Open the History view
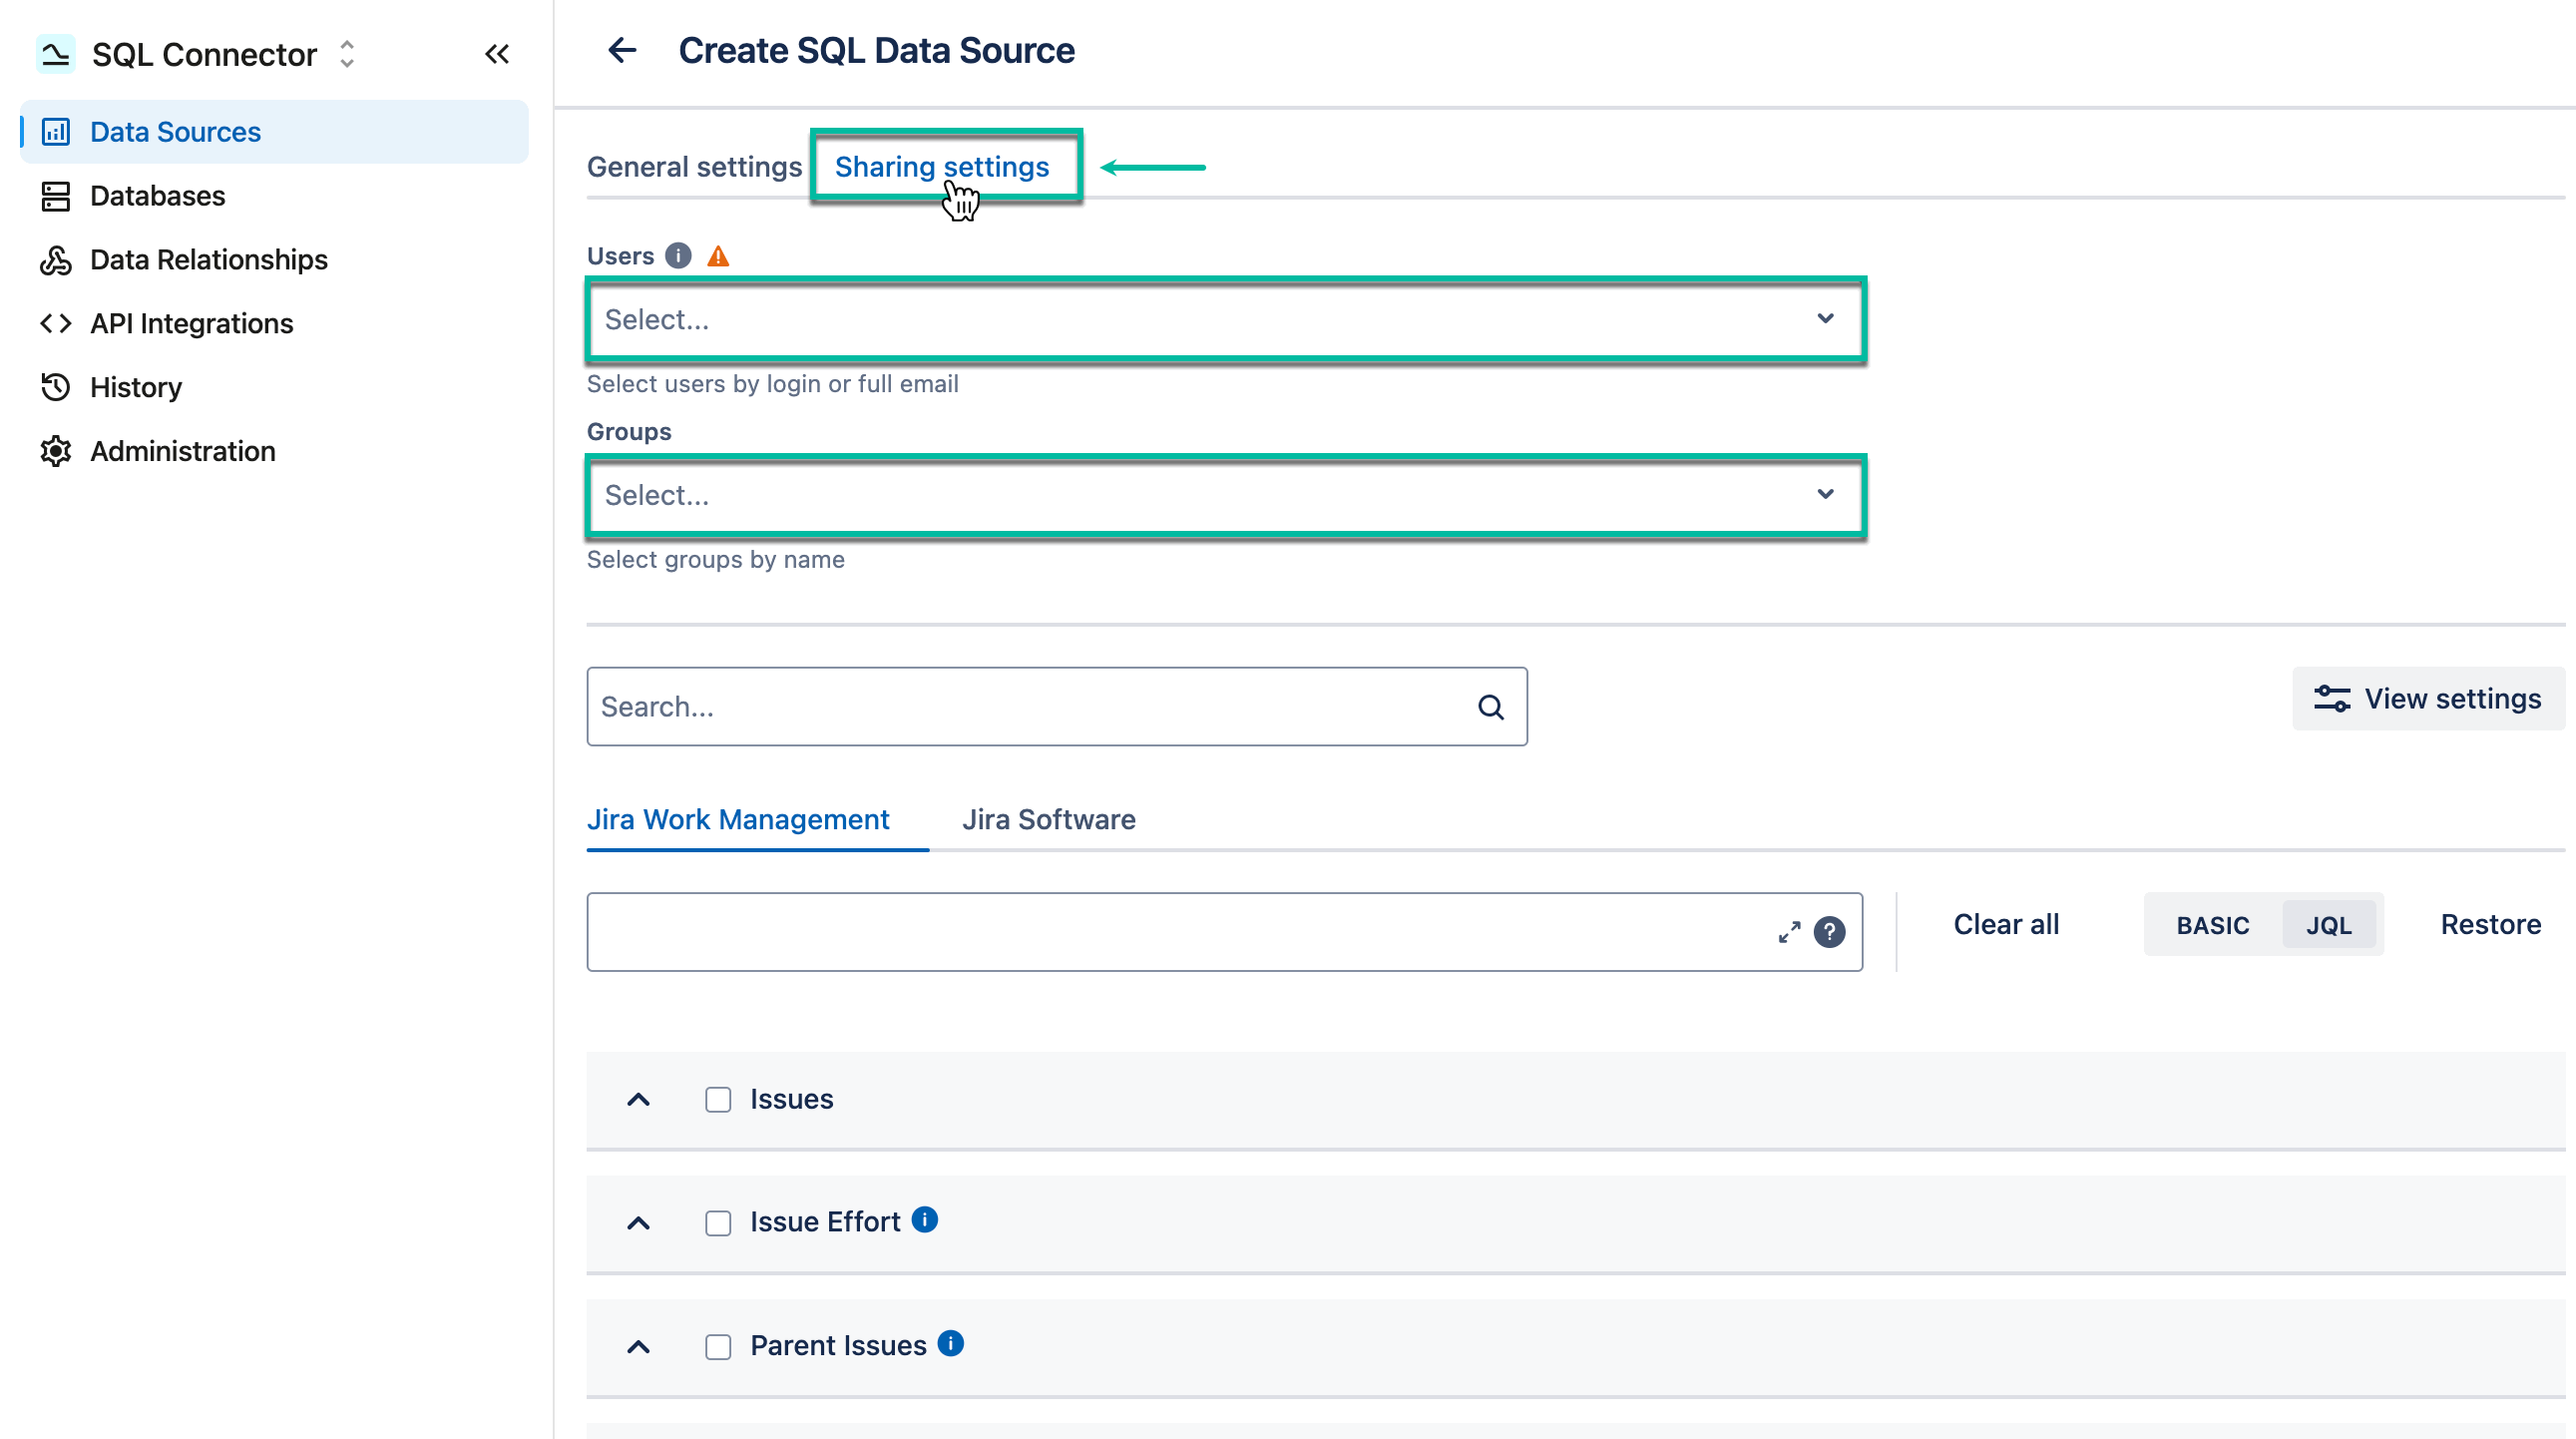This screenshot has height=1439, width=2576. [136, 387]
